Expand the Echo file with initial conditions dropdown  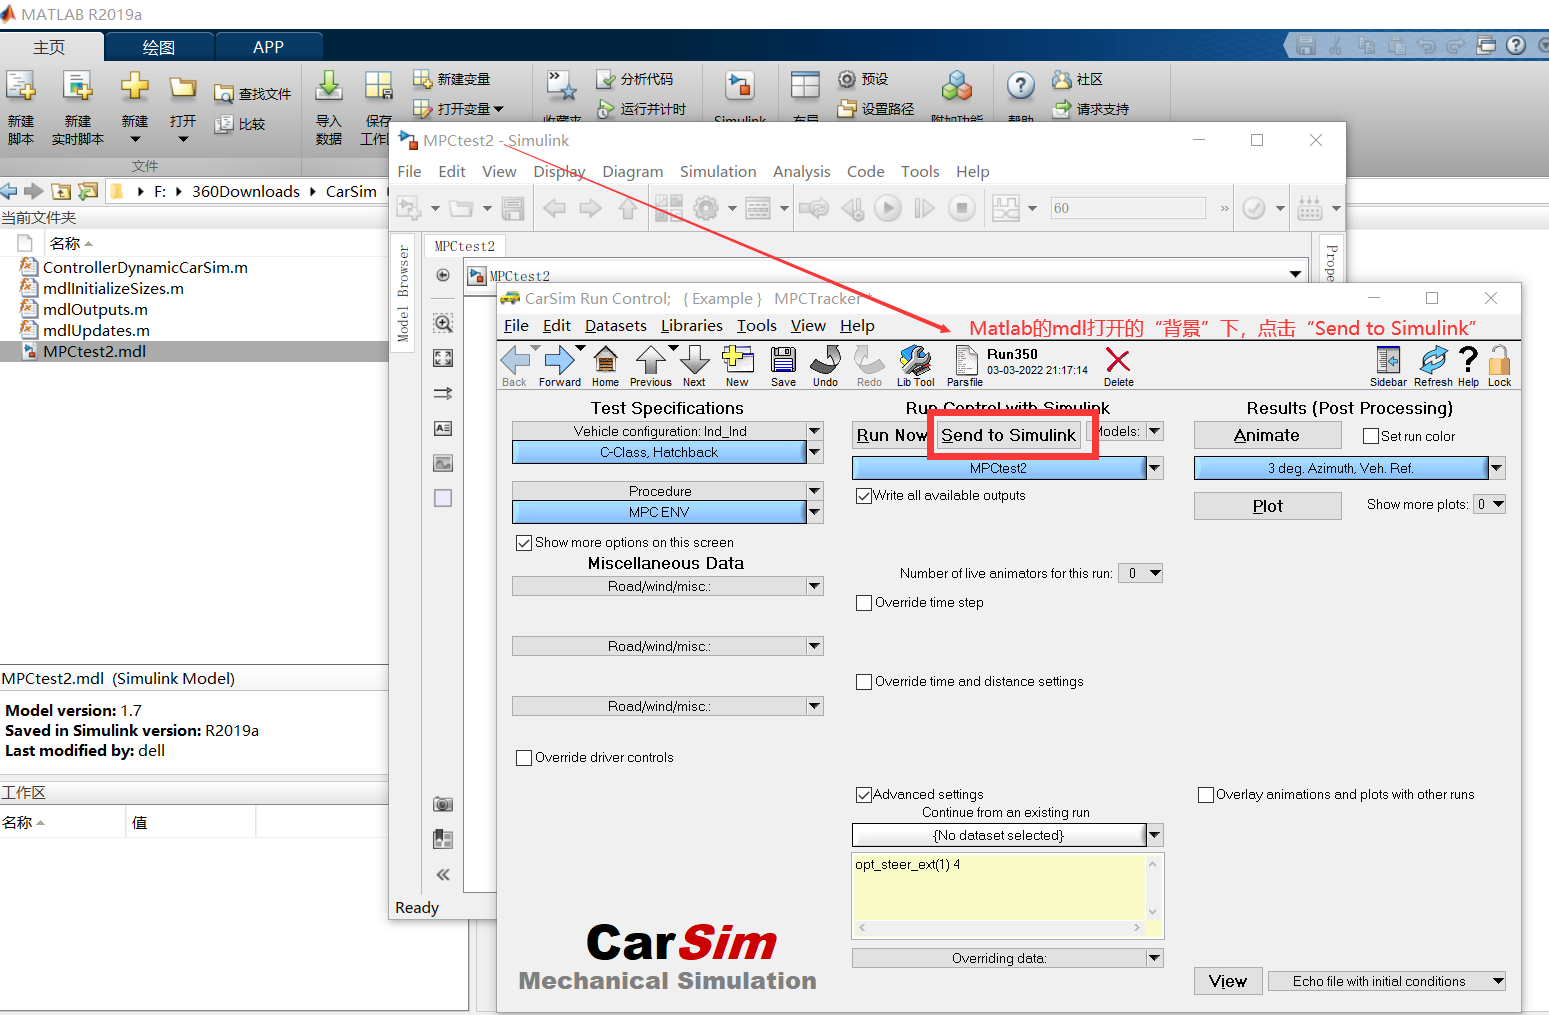tap(1496, 981)
